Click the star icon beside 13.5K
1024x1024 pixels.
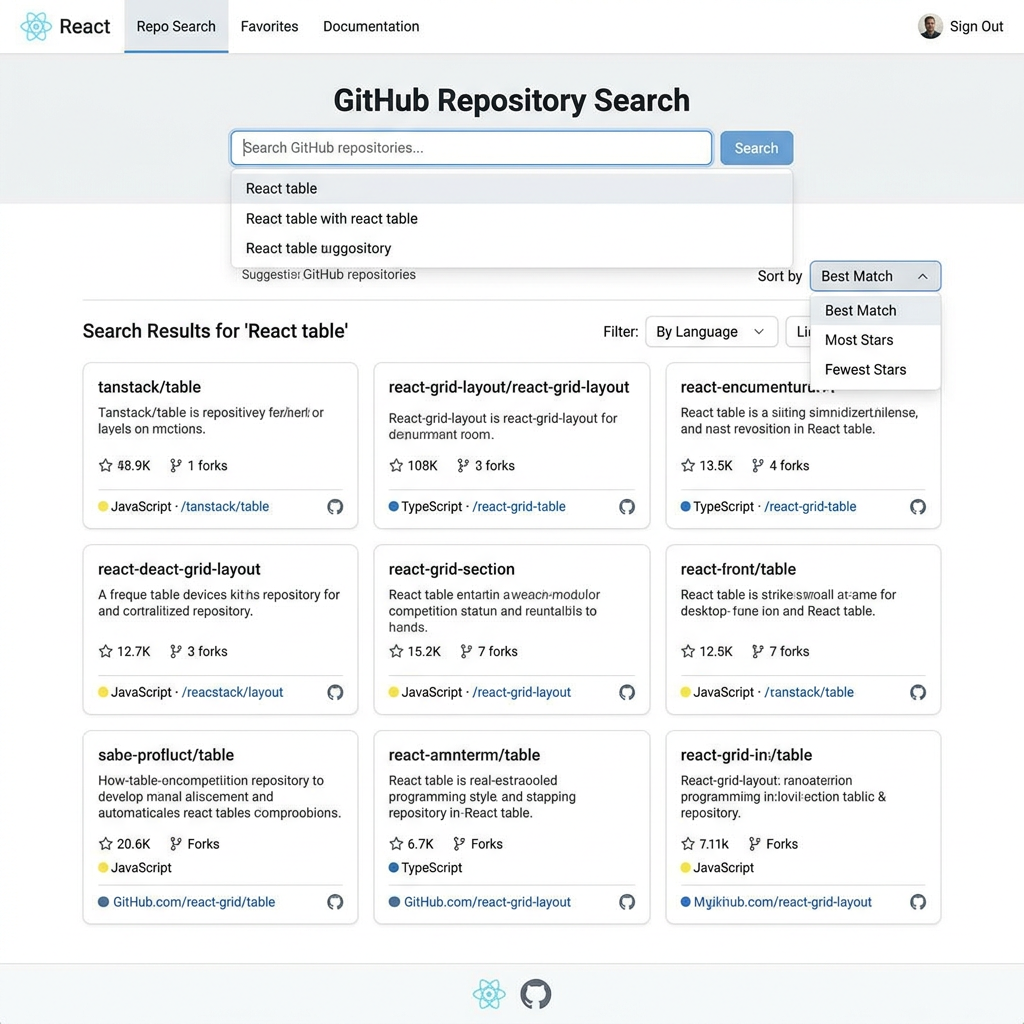[x=688, y=466]
